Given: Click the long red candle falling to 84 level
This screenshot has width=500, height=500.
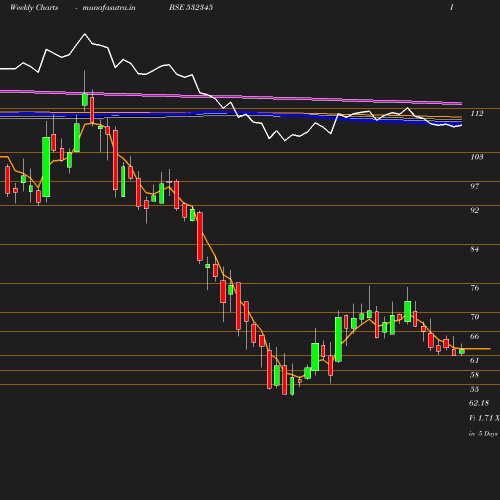Looking at the screenshot, I should 200,237.
